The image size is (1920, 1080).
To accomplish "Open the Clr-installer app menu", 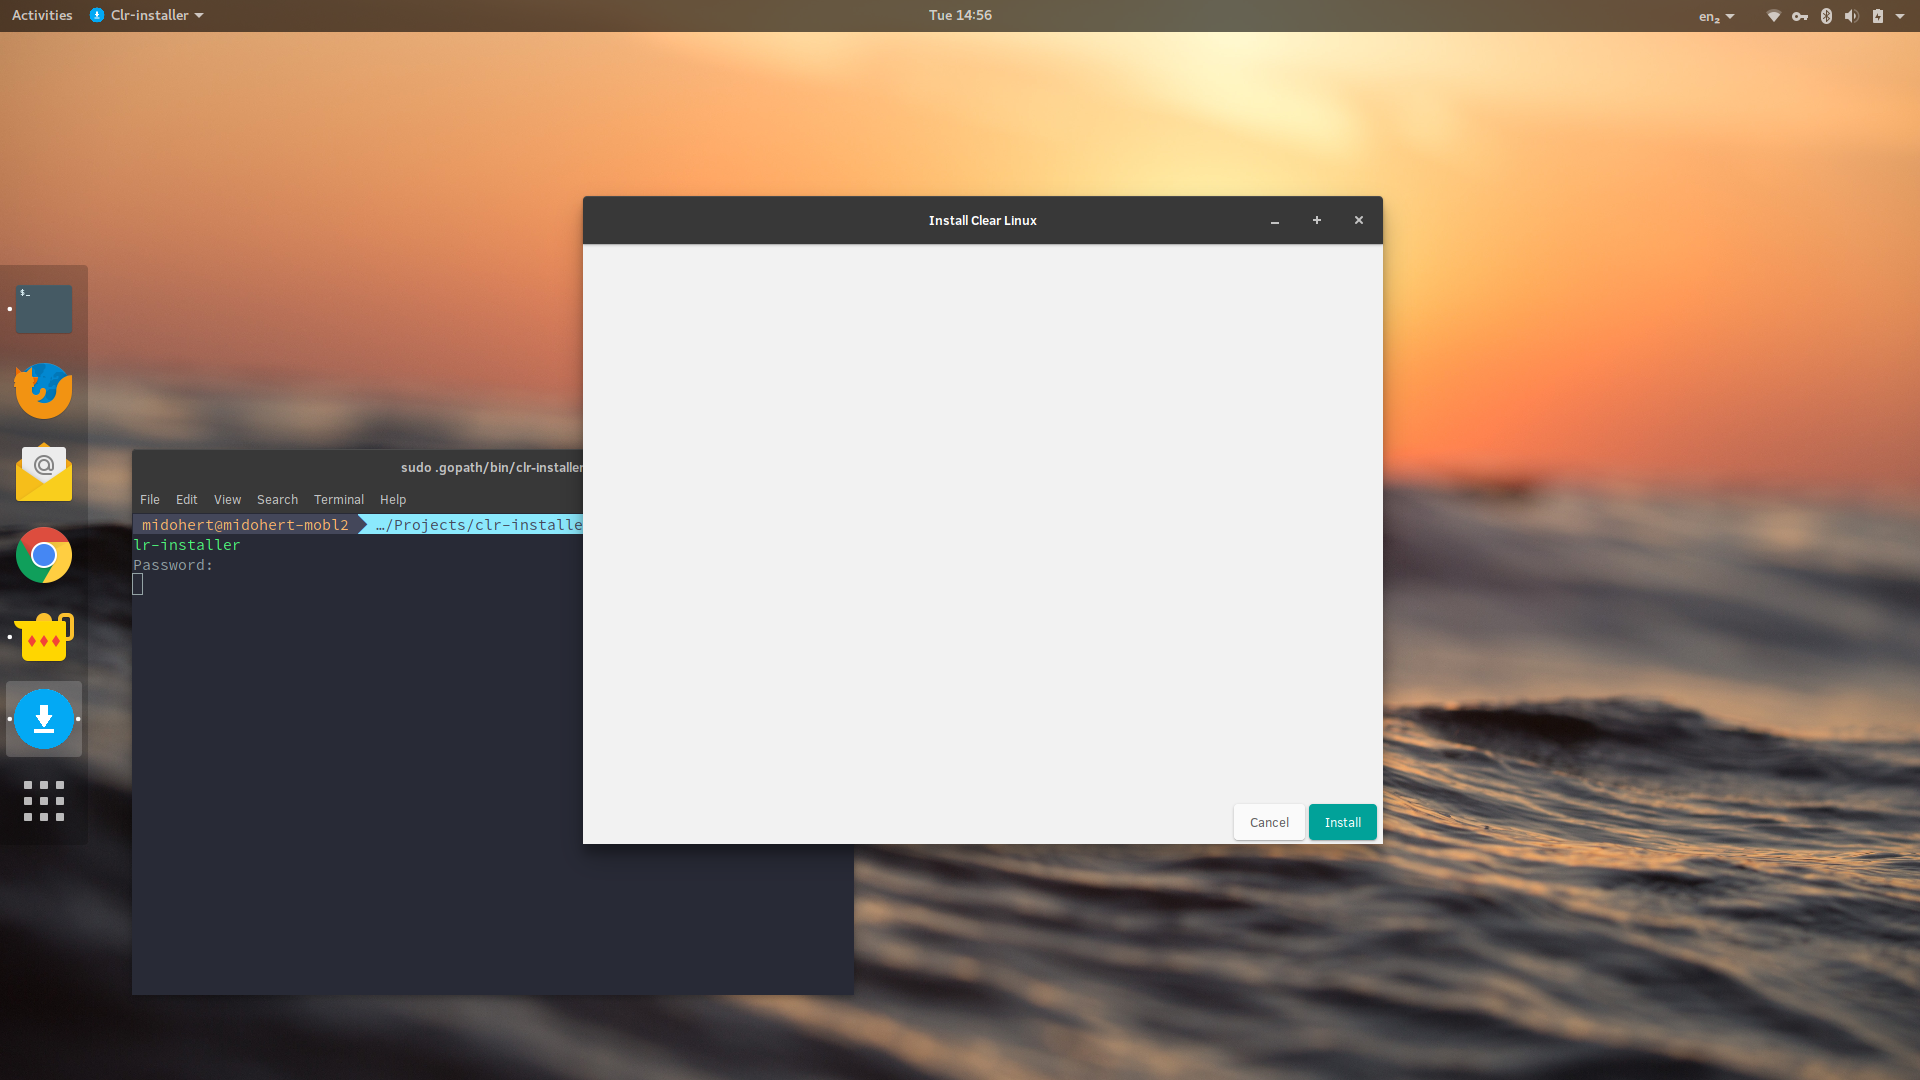I will tap(146, 16).
